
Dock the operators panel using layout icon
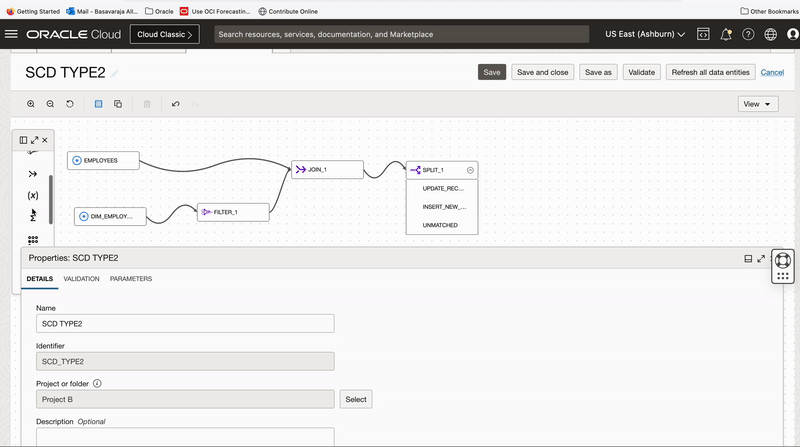(23, 140)
